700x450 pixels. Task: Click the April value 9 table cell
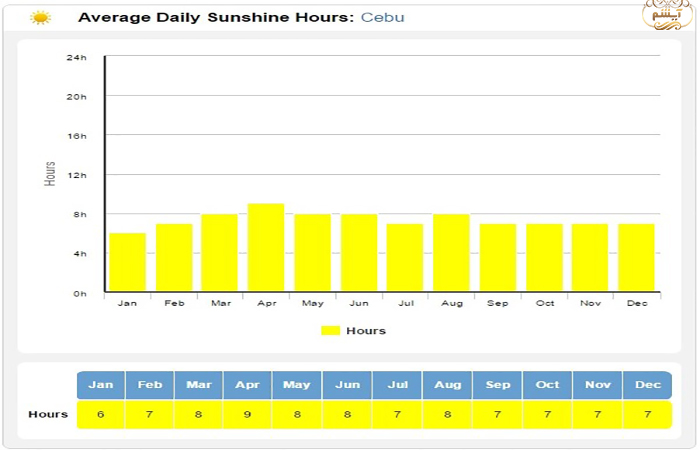click(x=249, y=414)
